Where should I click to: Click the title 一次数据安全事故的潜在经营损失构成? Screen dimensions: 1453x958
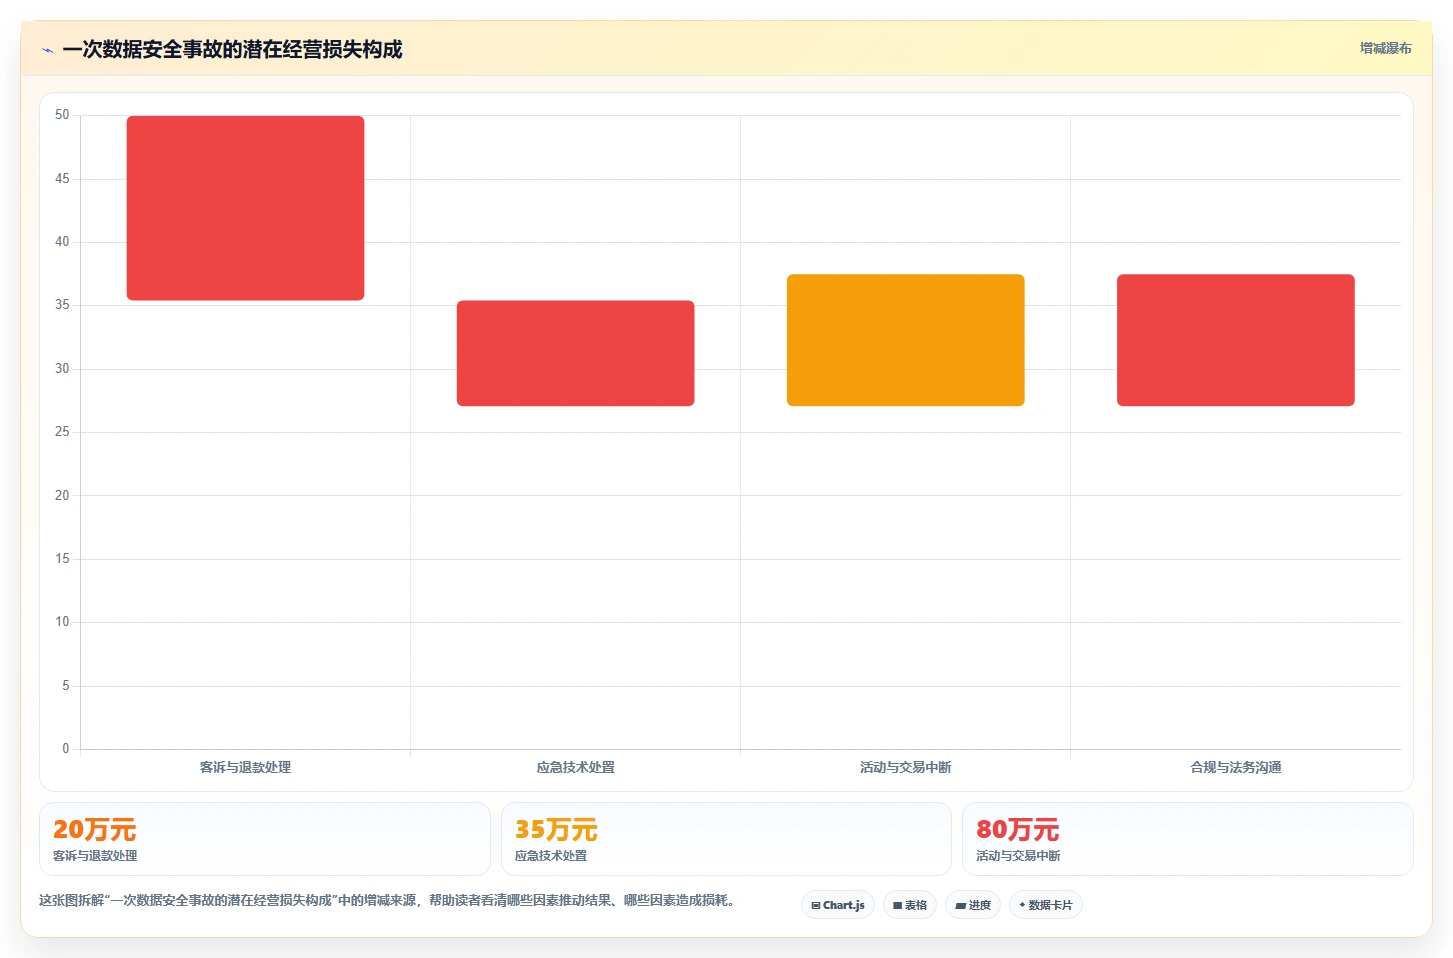click(232, 50)
